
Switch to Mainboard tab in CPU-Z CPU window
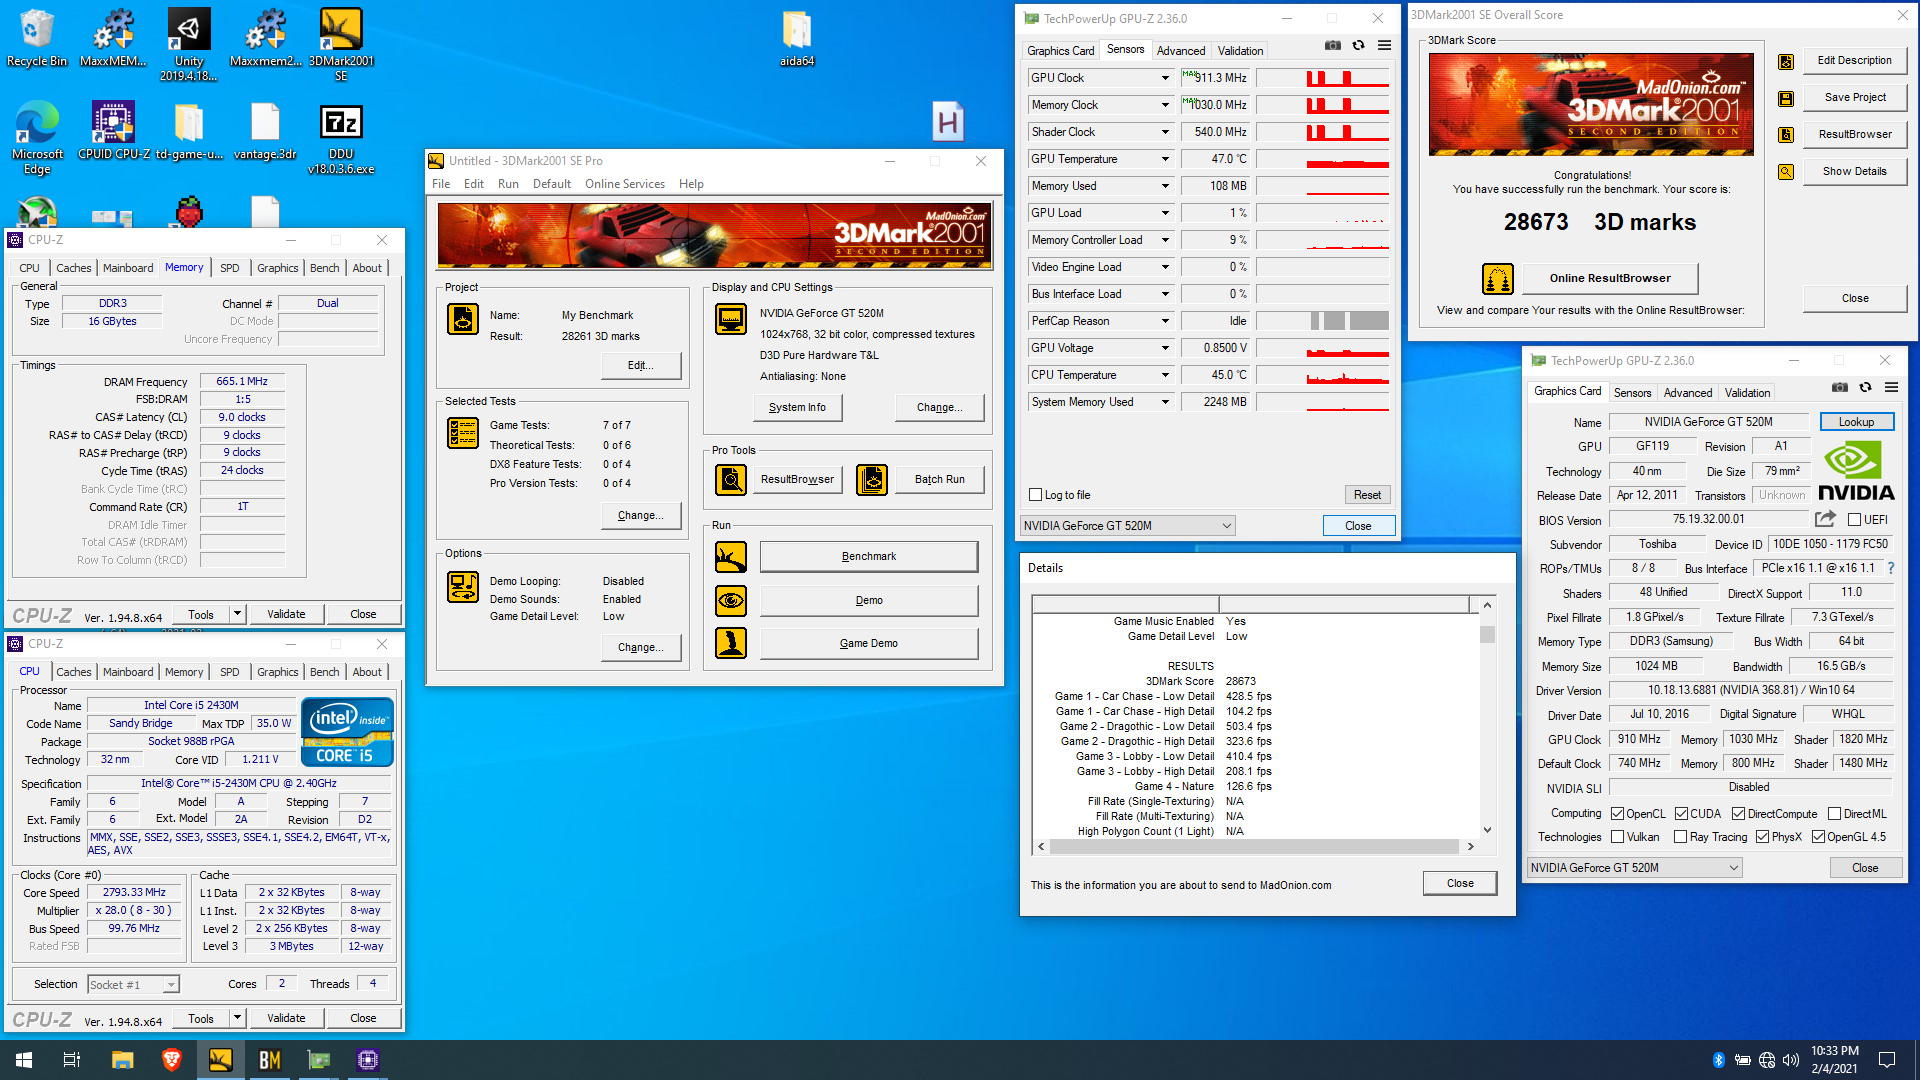pos(128,672)
